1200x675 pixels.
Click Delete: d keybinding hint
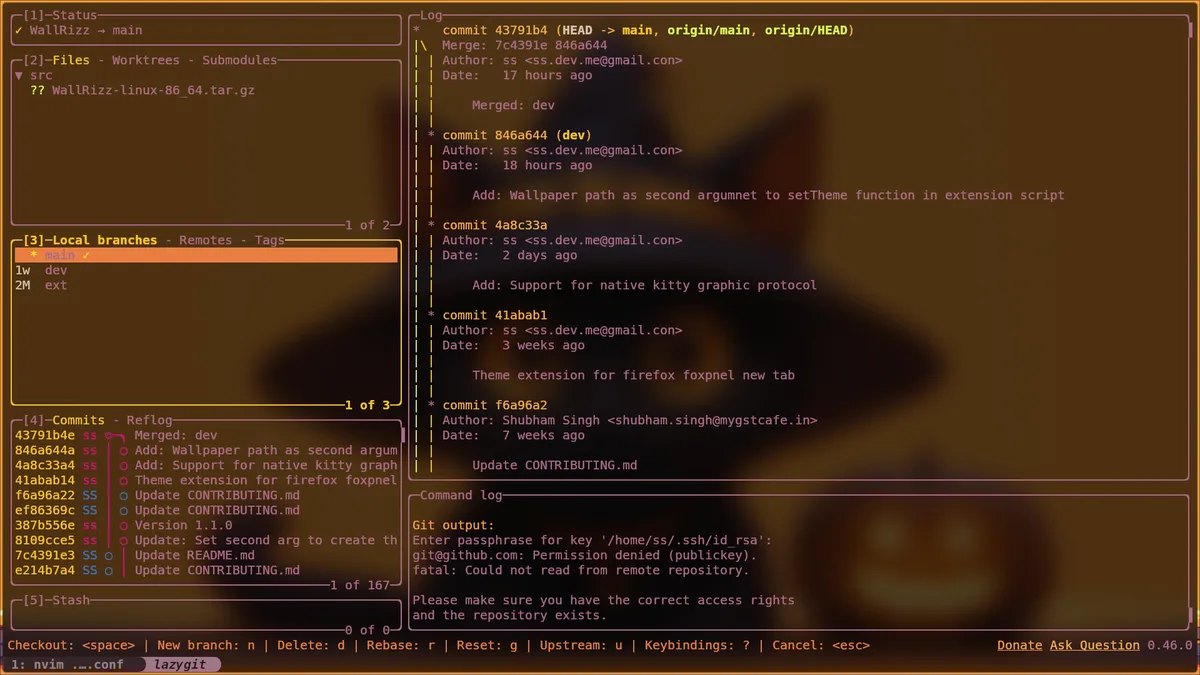311,645
